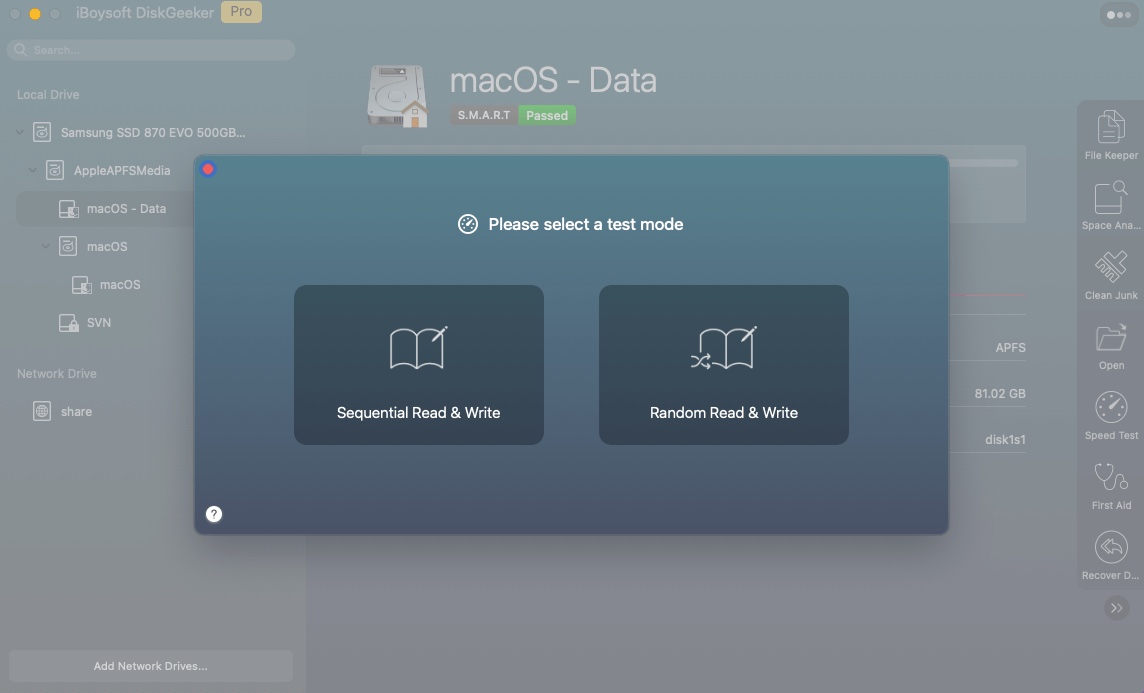The image size is (1144, 693).
Task: Launch the Space Analyze tool
Action: 1111,204
